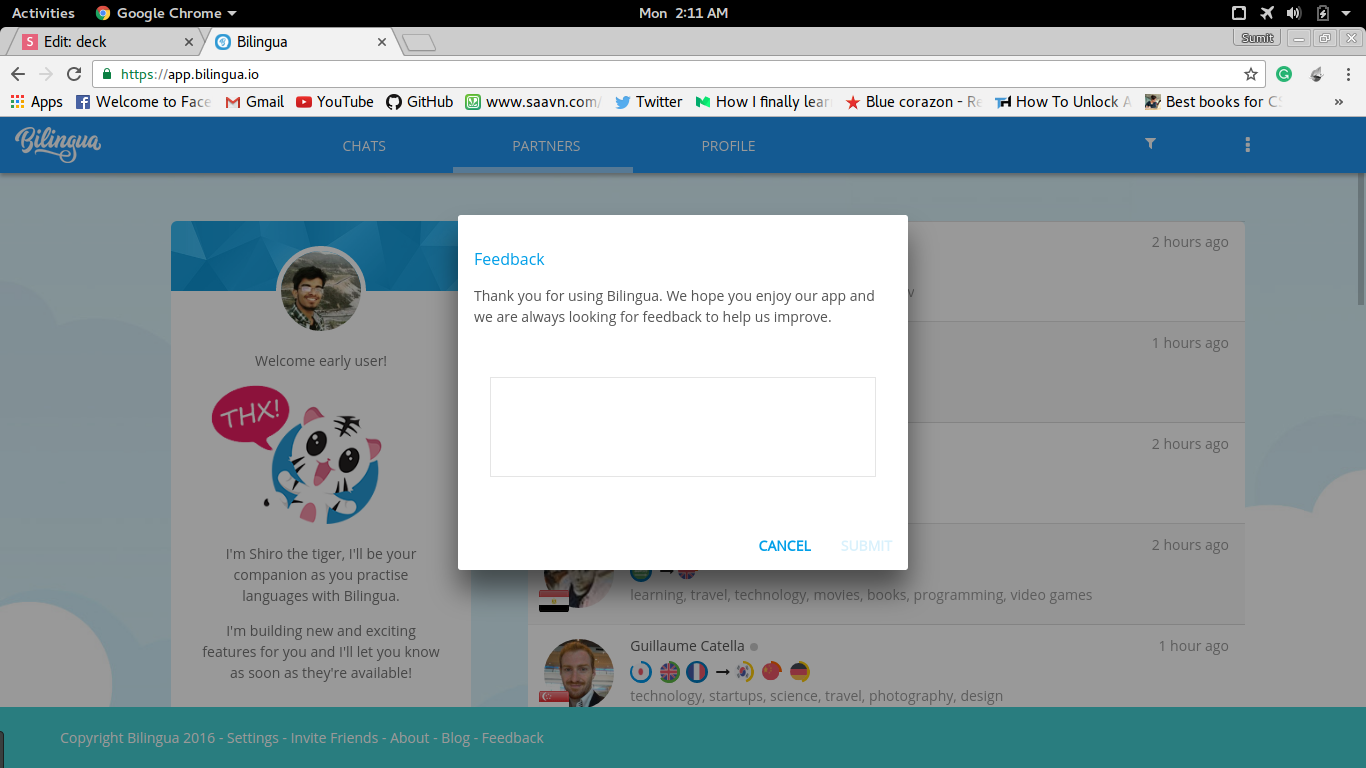Click the 'Welcome early user!' text

321,361
